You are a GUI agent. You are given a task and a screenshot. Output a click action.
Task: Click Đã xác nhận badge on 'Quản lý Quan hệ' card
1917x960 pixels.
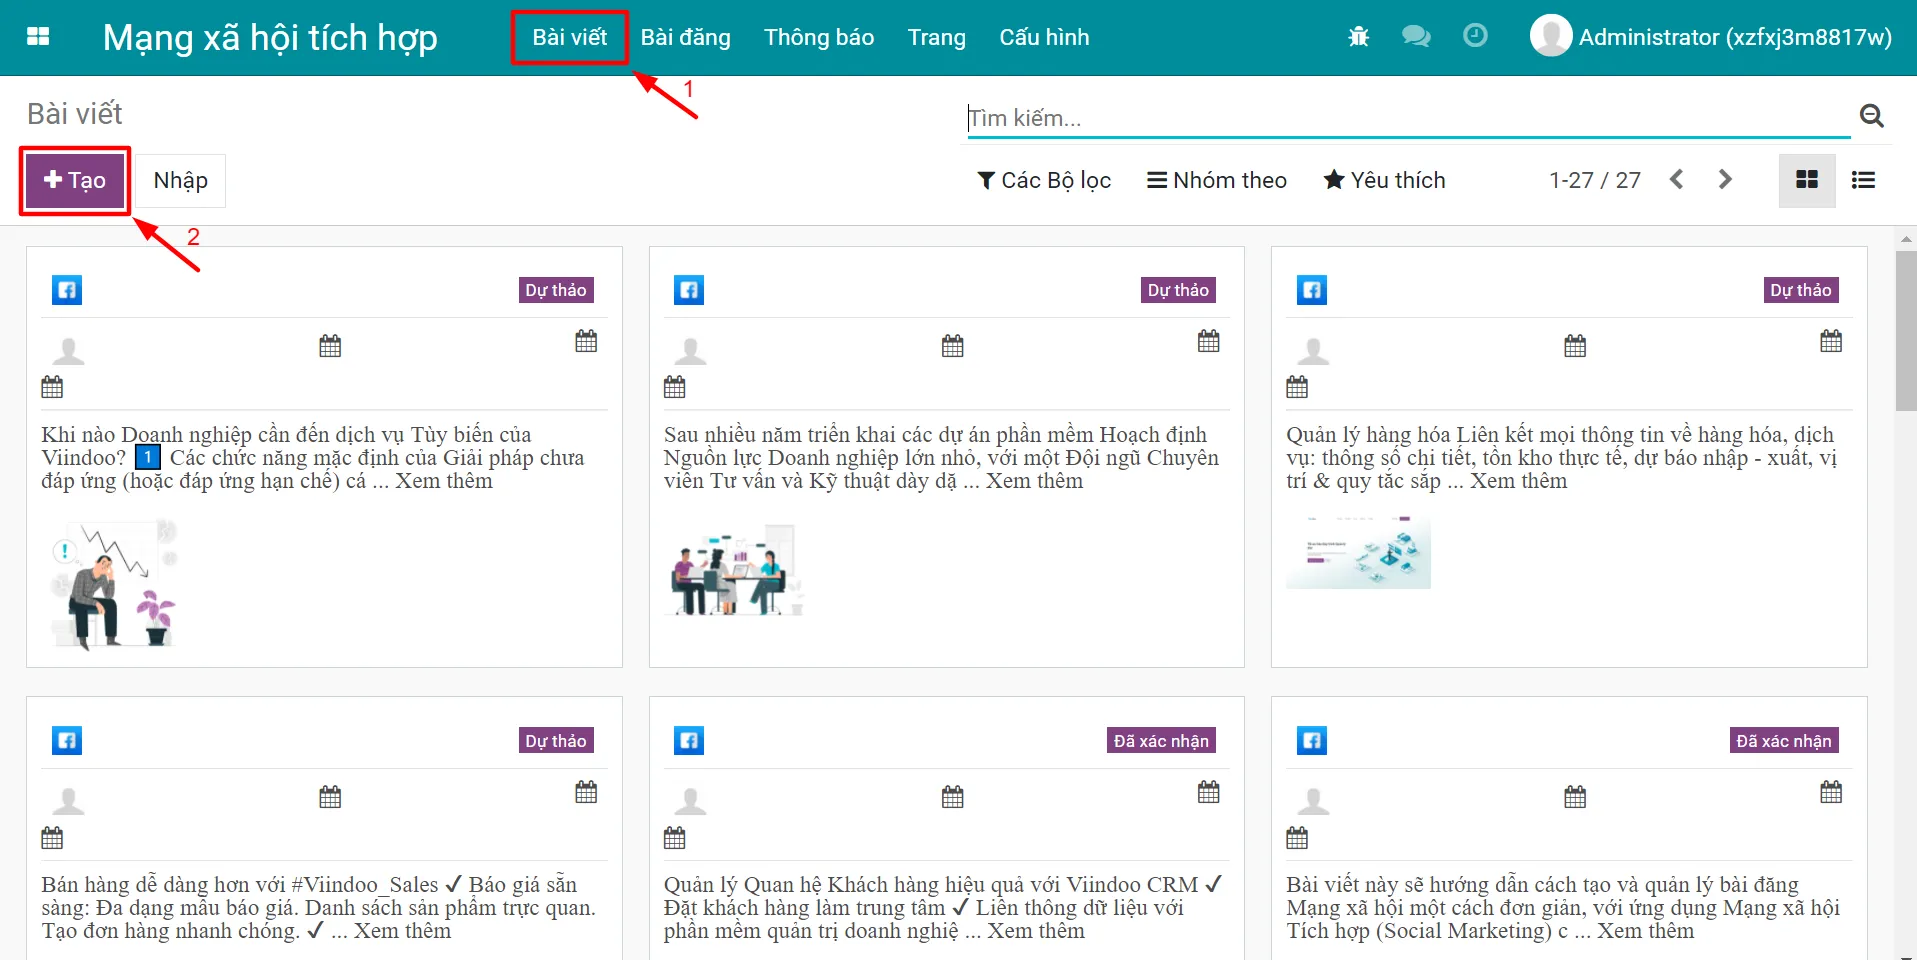coord(1161,741)
